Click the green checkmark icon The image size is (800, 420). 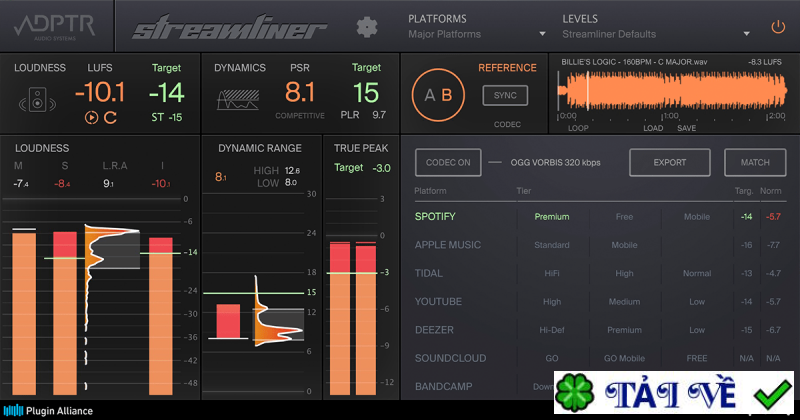pyautogui.click(x=773, y=394)
